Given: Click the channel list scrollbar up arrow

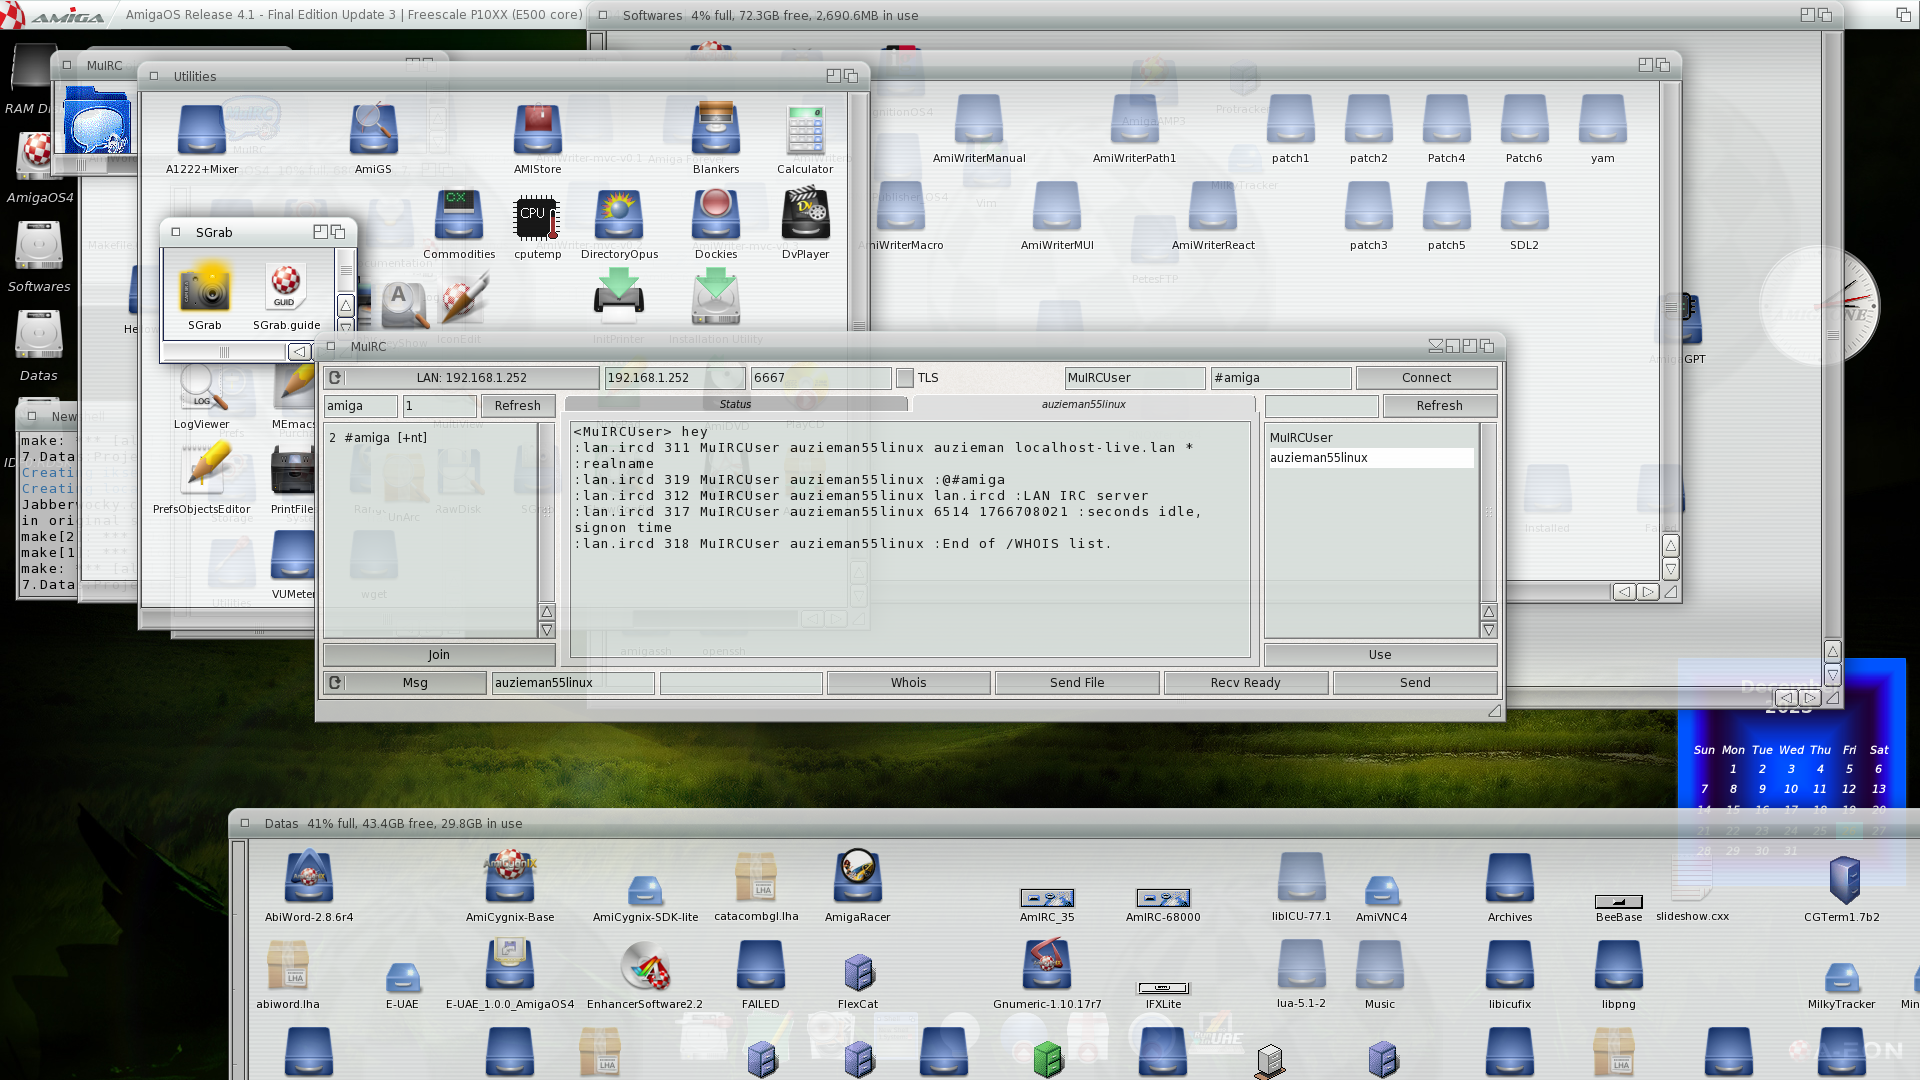Looking at the screenshot, I should (547, 612).
